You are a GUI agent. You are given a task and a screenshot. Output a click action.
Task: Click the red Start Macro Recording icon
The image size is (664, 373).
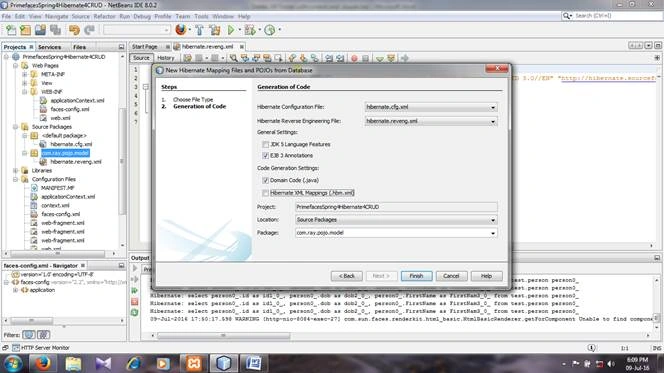tap(354, 58)
